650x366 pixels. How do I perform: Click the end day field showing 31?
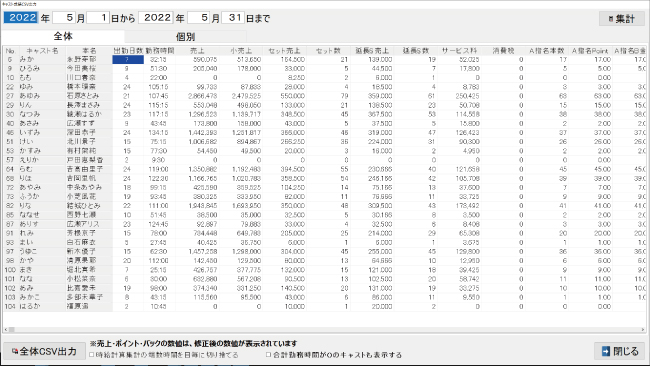233,18
